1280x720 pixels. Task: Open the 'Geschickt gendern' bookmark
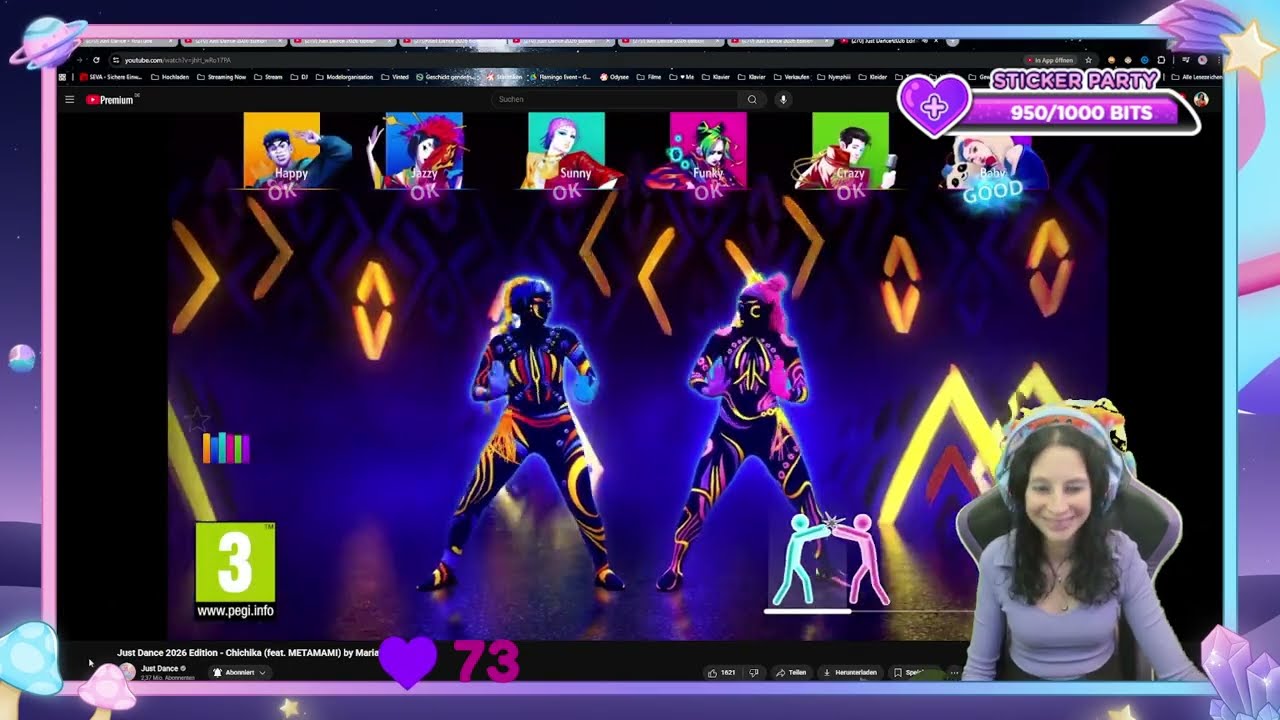coord(445,77)
